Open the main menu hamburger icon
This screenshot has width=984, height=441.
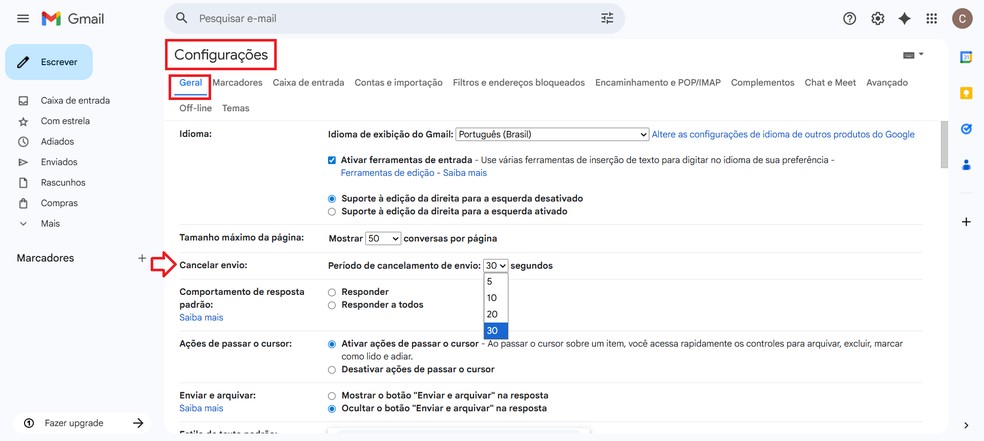click(x=23, y=19)
